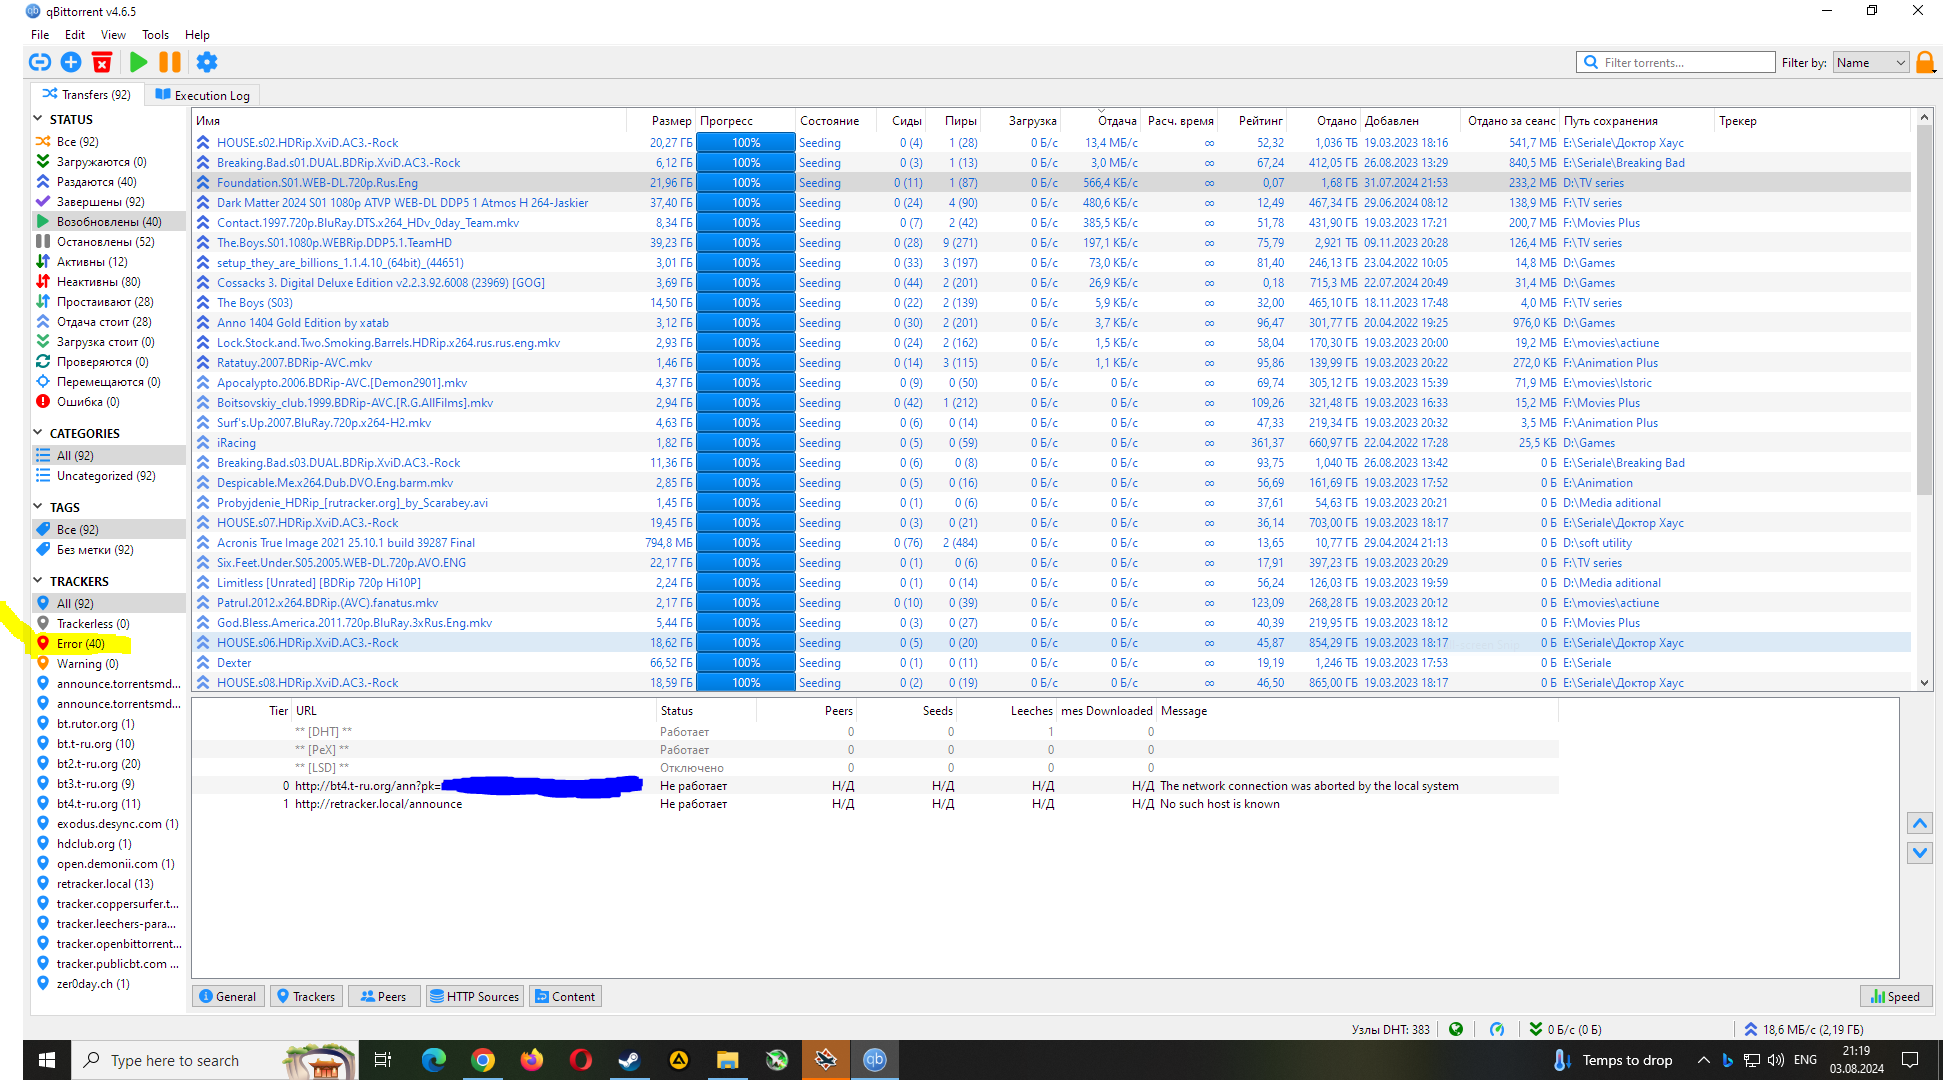Open File Explorer from the taskbar
This screenshot has height=1080, width=1943.
pos(727,1060)
